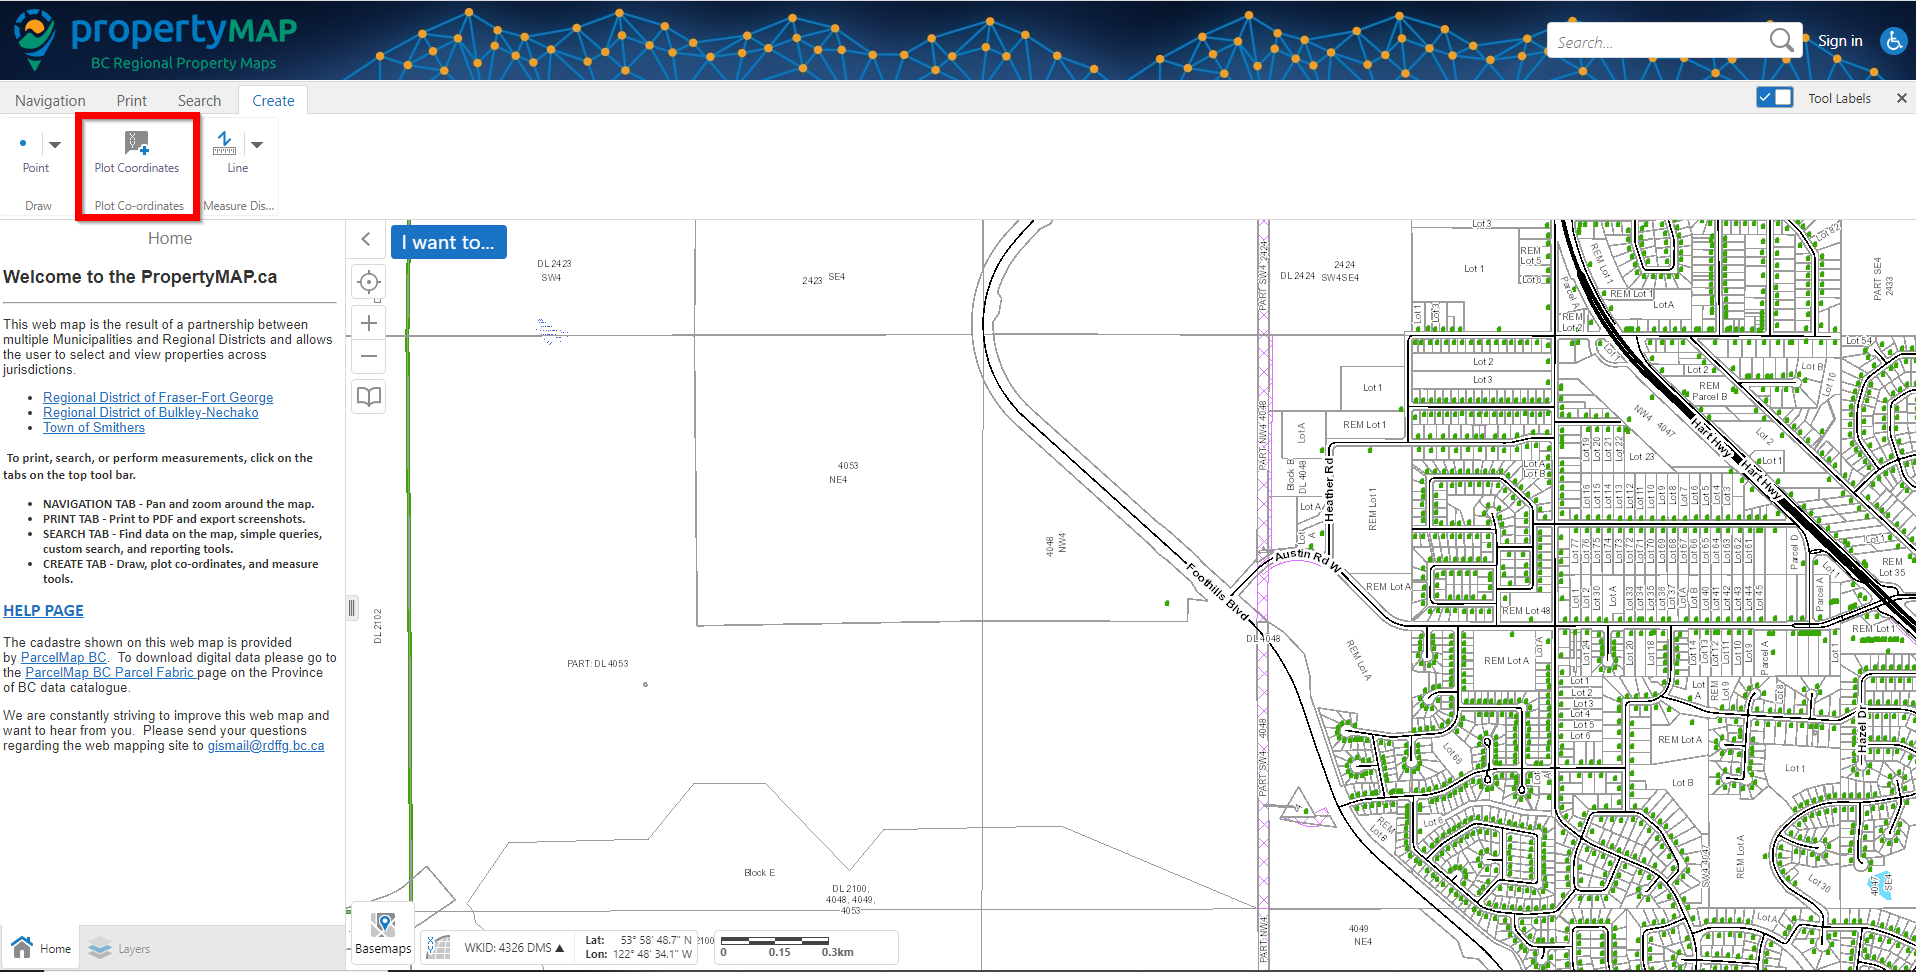Click the Welcome to the PropertyMAP.ca heading
The image size is (1916, 972).
pyautogui.click(x=140, y=277)
